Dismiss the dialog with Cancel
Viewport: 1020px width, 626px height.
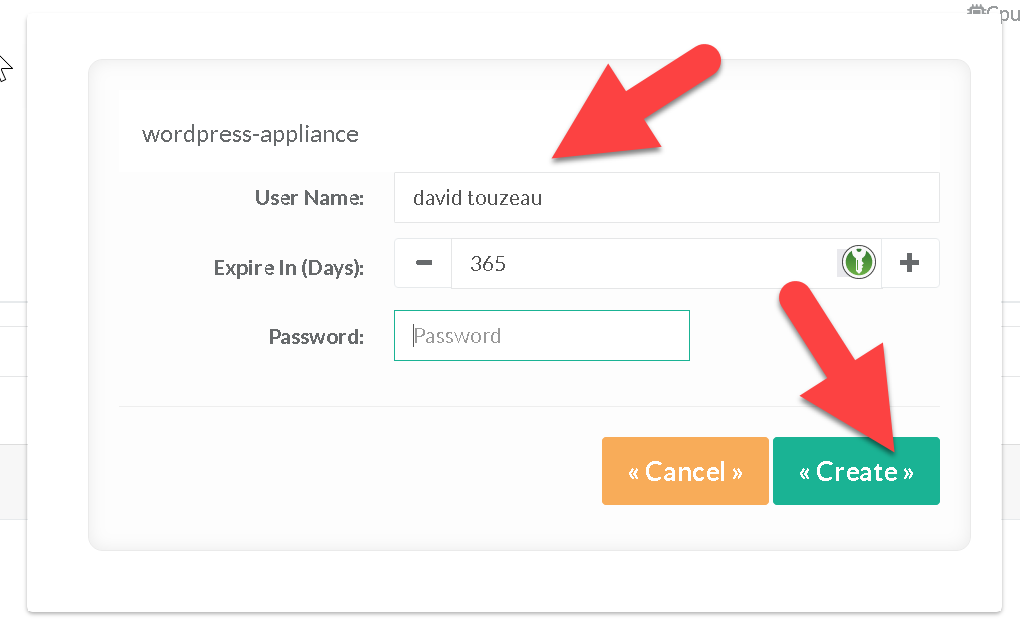click(685, 471)
